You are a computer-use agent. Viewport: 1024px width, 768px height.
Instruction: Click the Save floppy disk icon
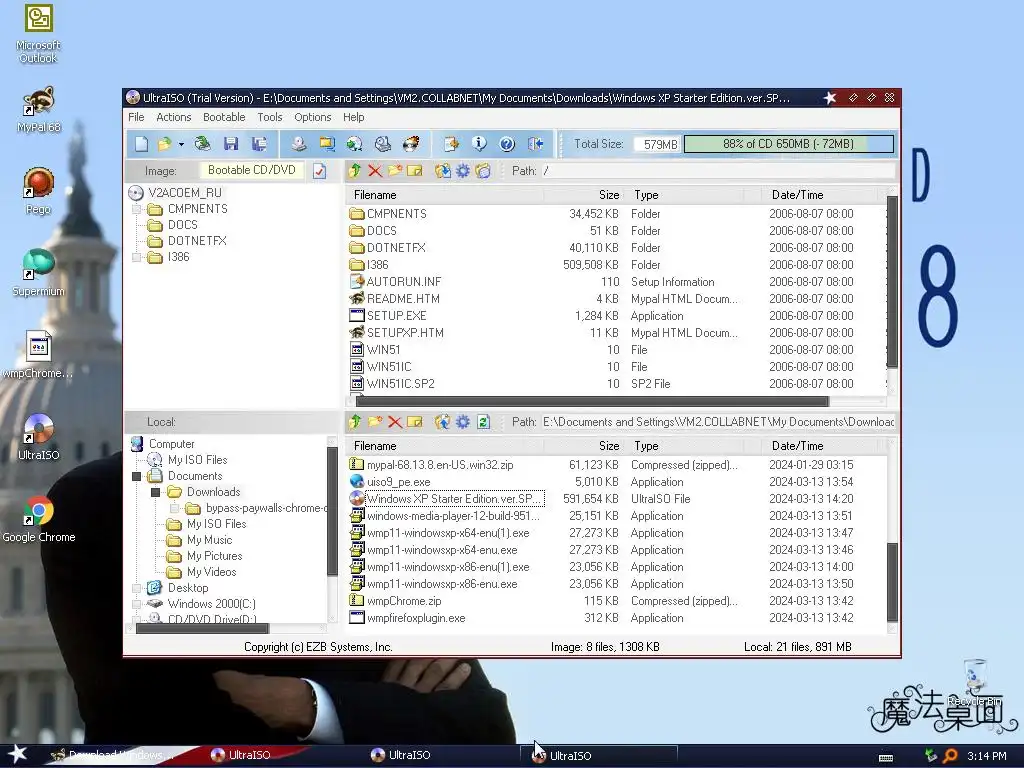pyautogui.click(x=231, y=144)
